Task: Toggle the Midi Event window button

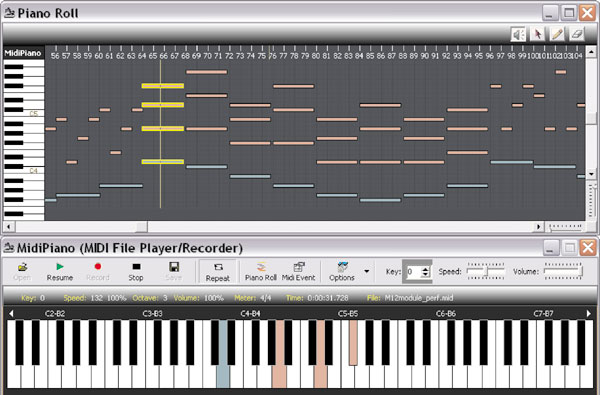Action: click(x=298, y=271)
